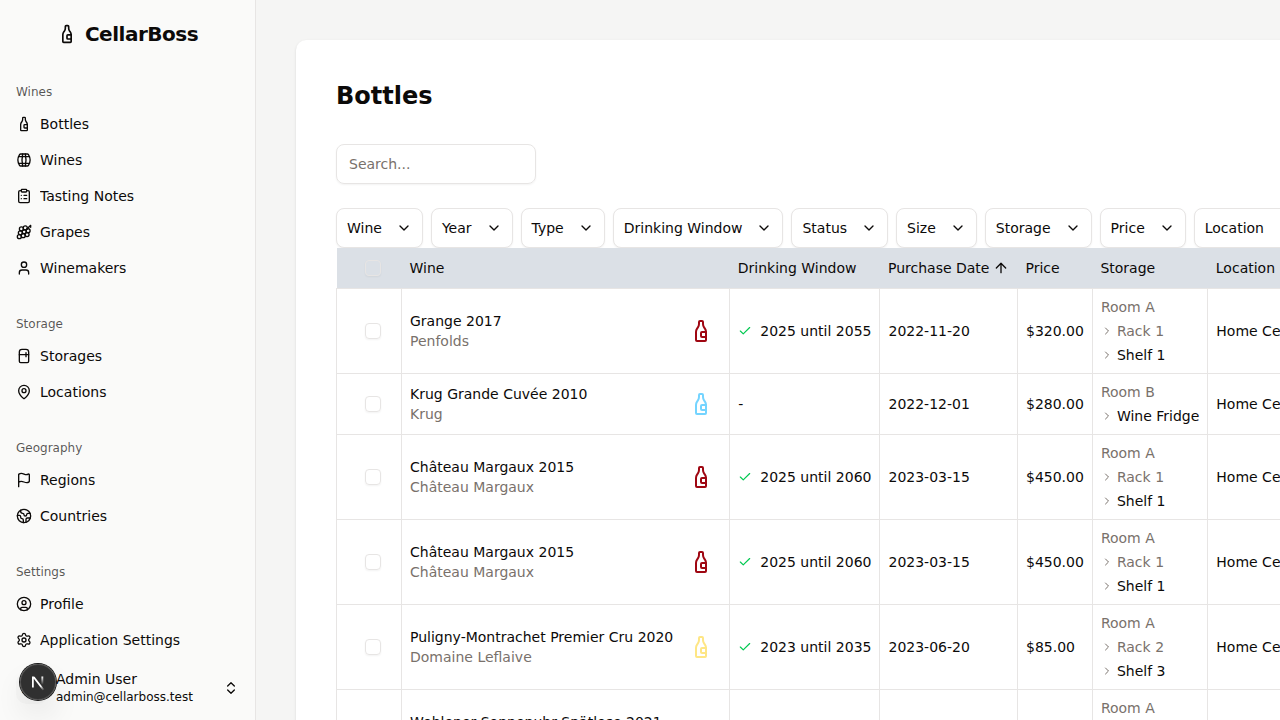Check the Puligny-Montrachet row checkbox
Screen dimensions: 1280x720
pyautogui.click(x=373, y=647)
